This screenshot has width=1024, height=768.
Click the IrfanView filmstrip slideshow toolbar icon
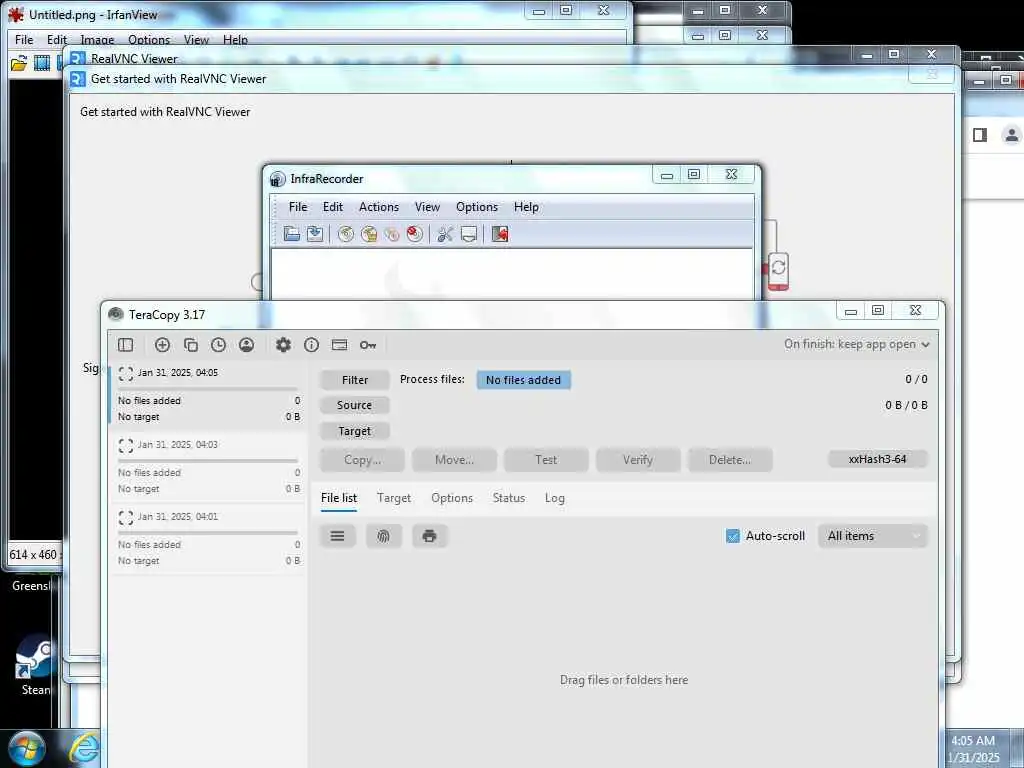click(42, 63)
